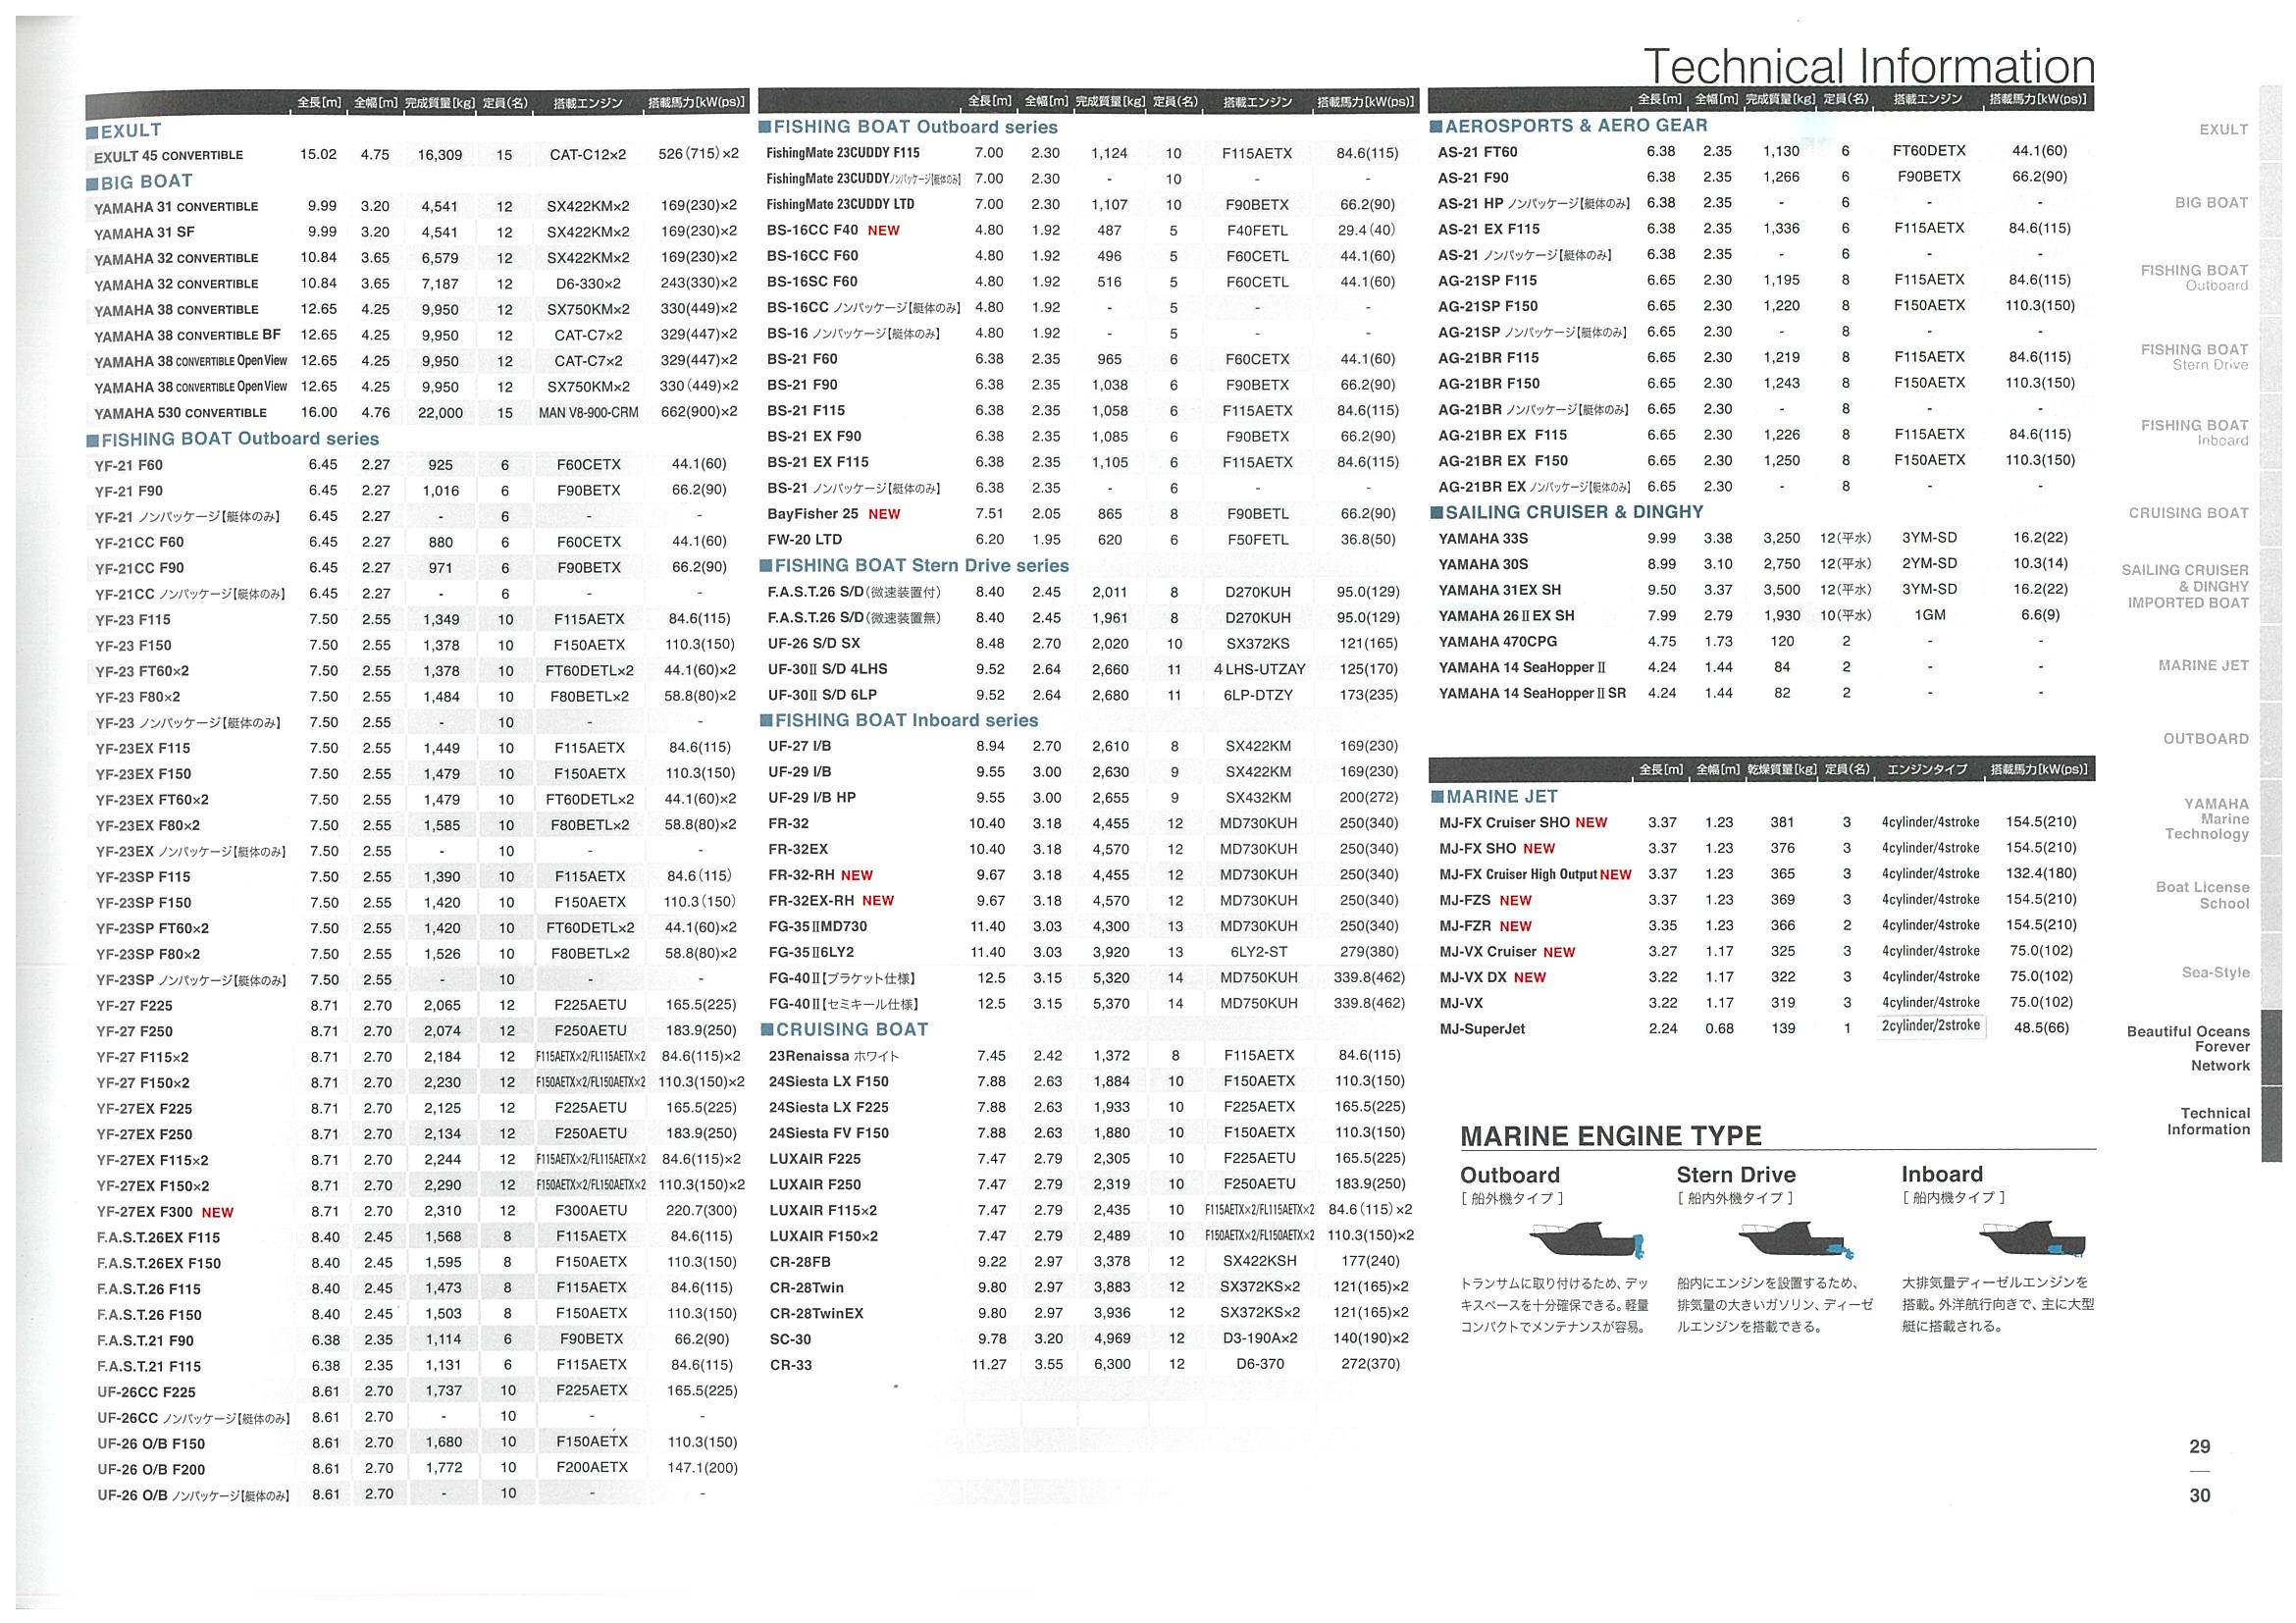
Task: Open FISHING BOAT Inboard index tab
Action: [x=2194, y=432]
